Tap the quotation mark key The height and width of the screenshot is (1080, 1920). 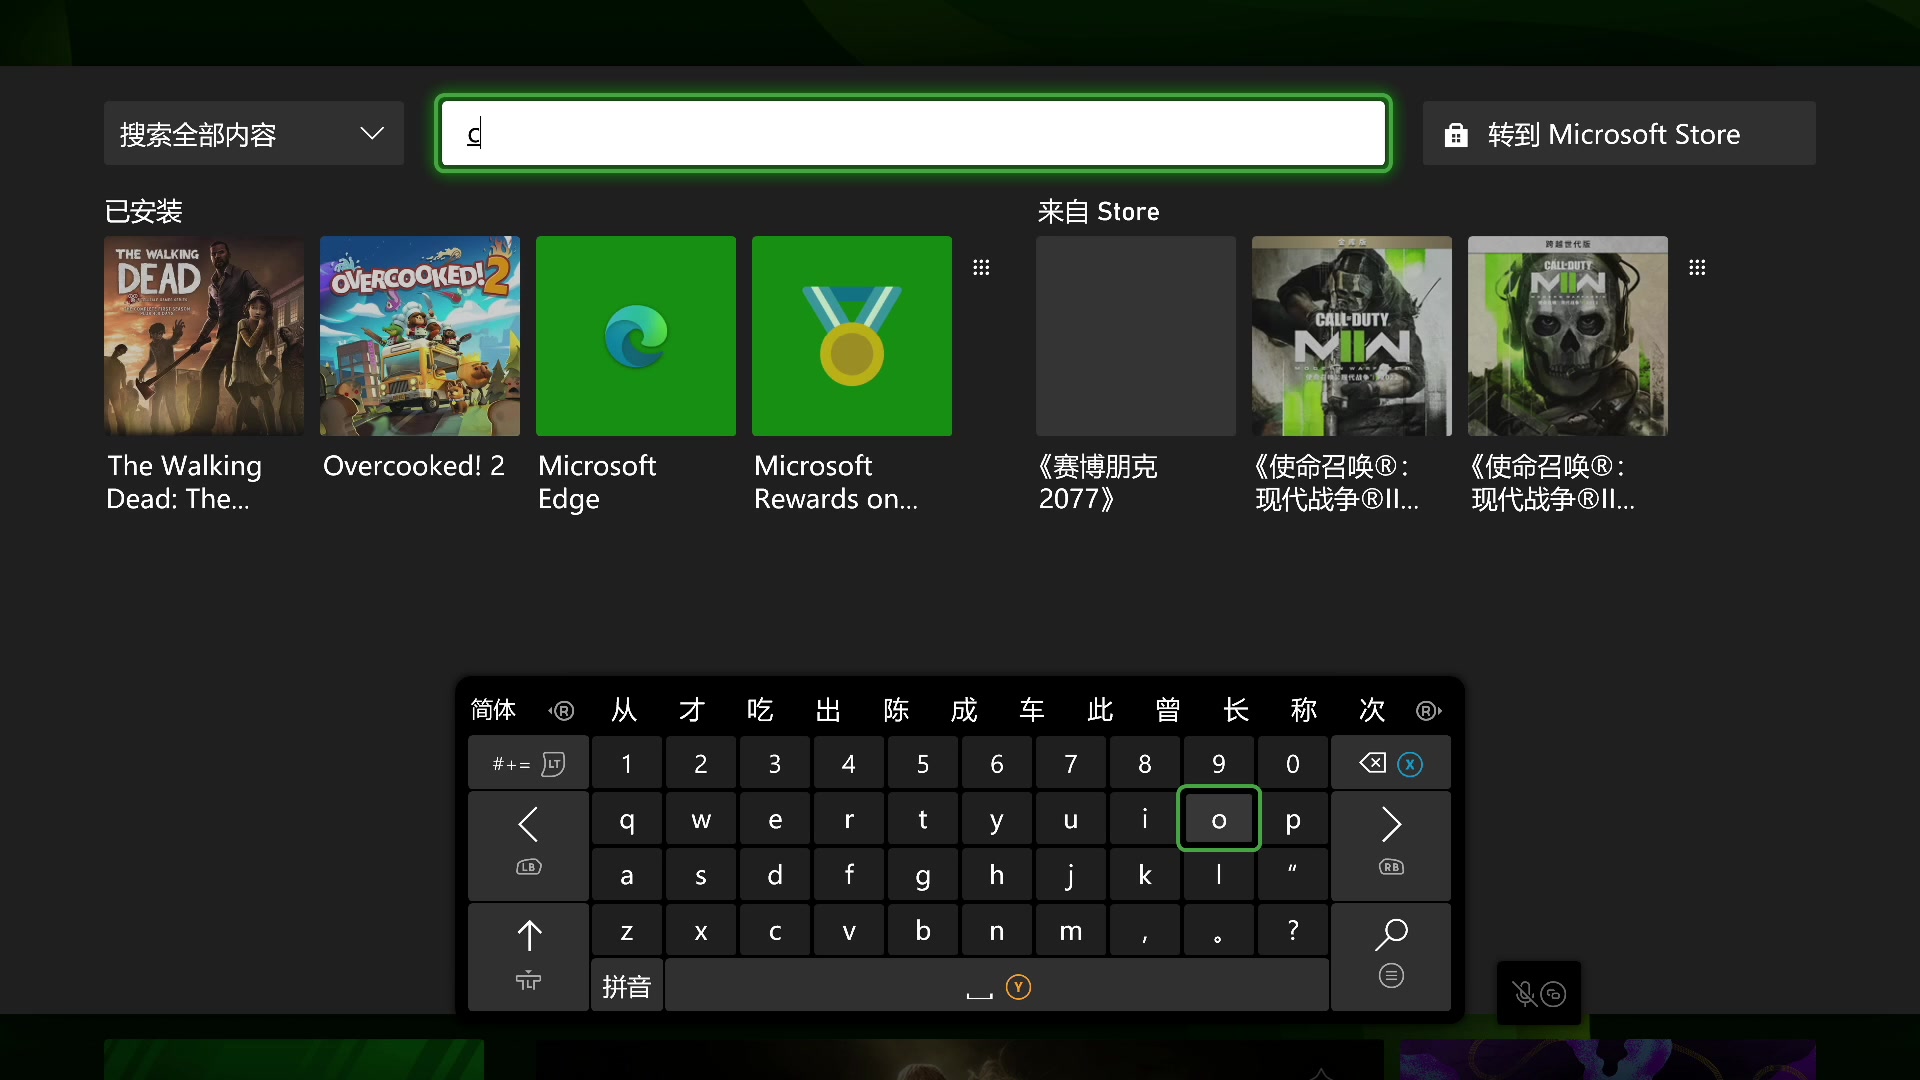click(x=1293, y=875)
